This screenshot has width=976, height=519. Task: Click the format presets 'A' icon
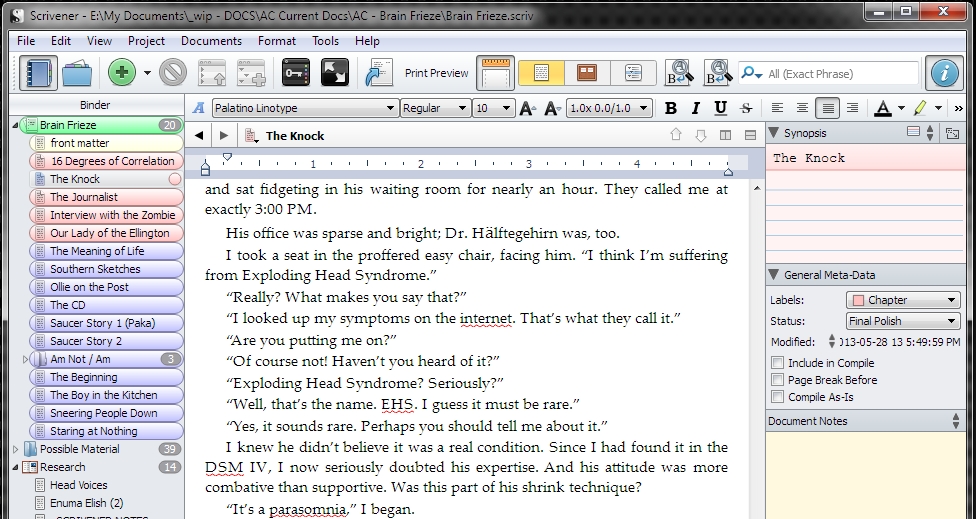[199, 108]
